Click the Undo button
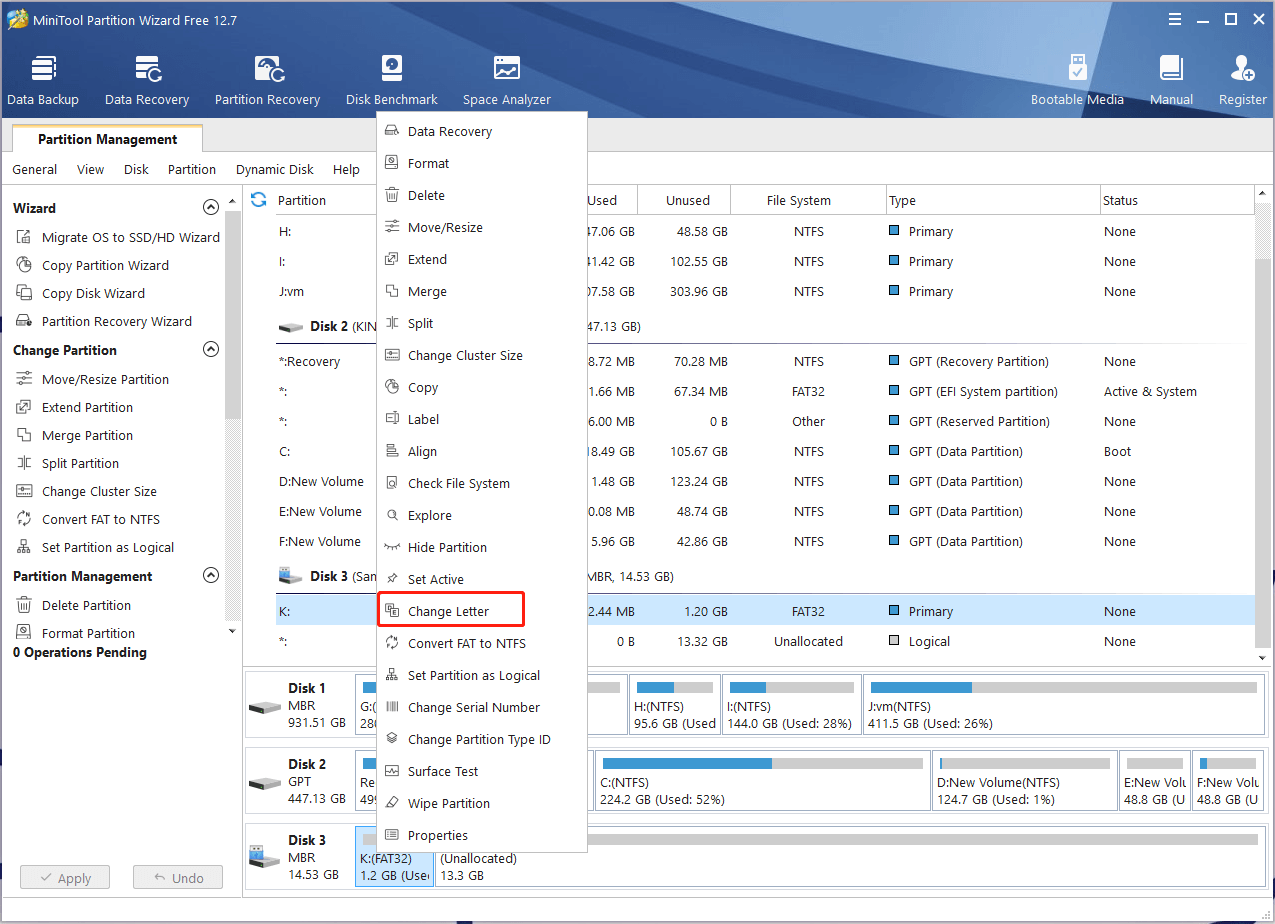Viewport: 1275px width, 924px height. pos(178,878)
